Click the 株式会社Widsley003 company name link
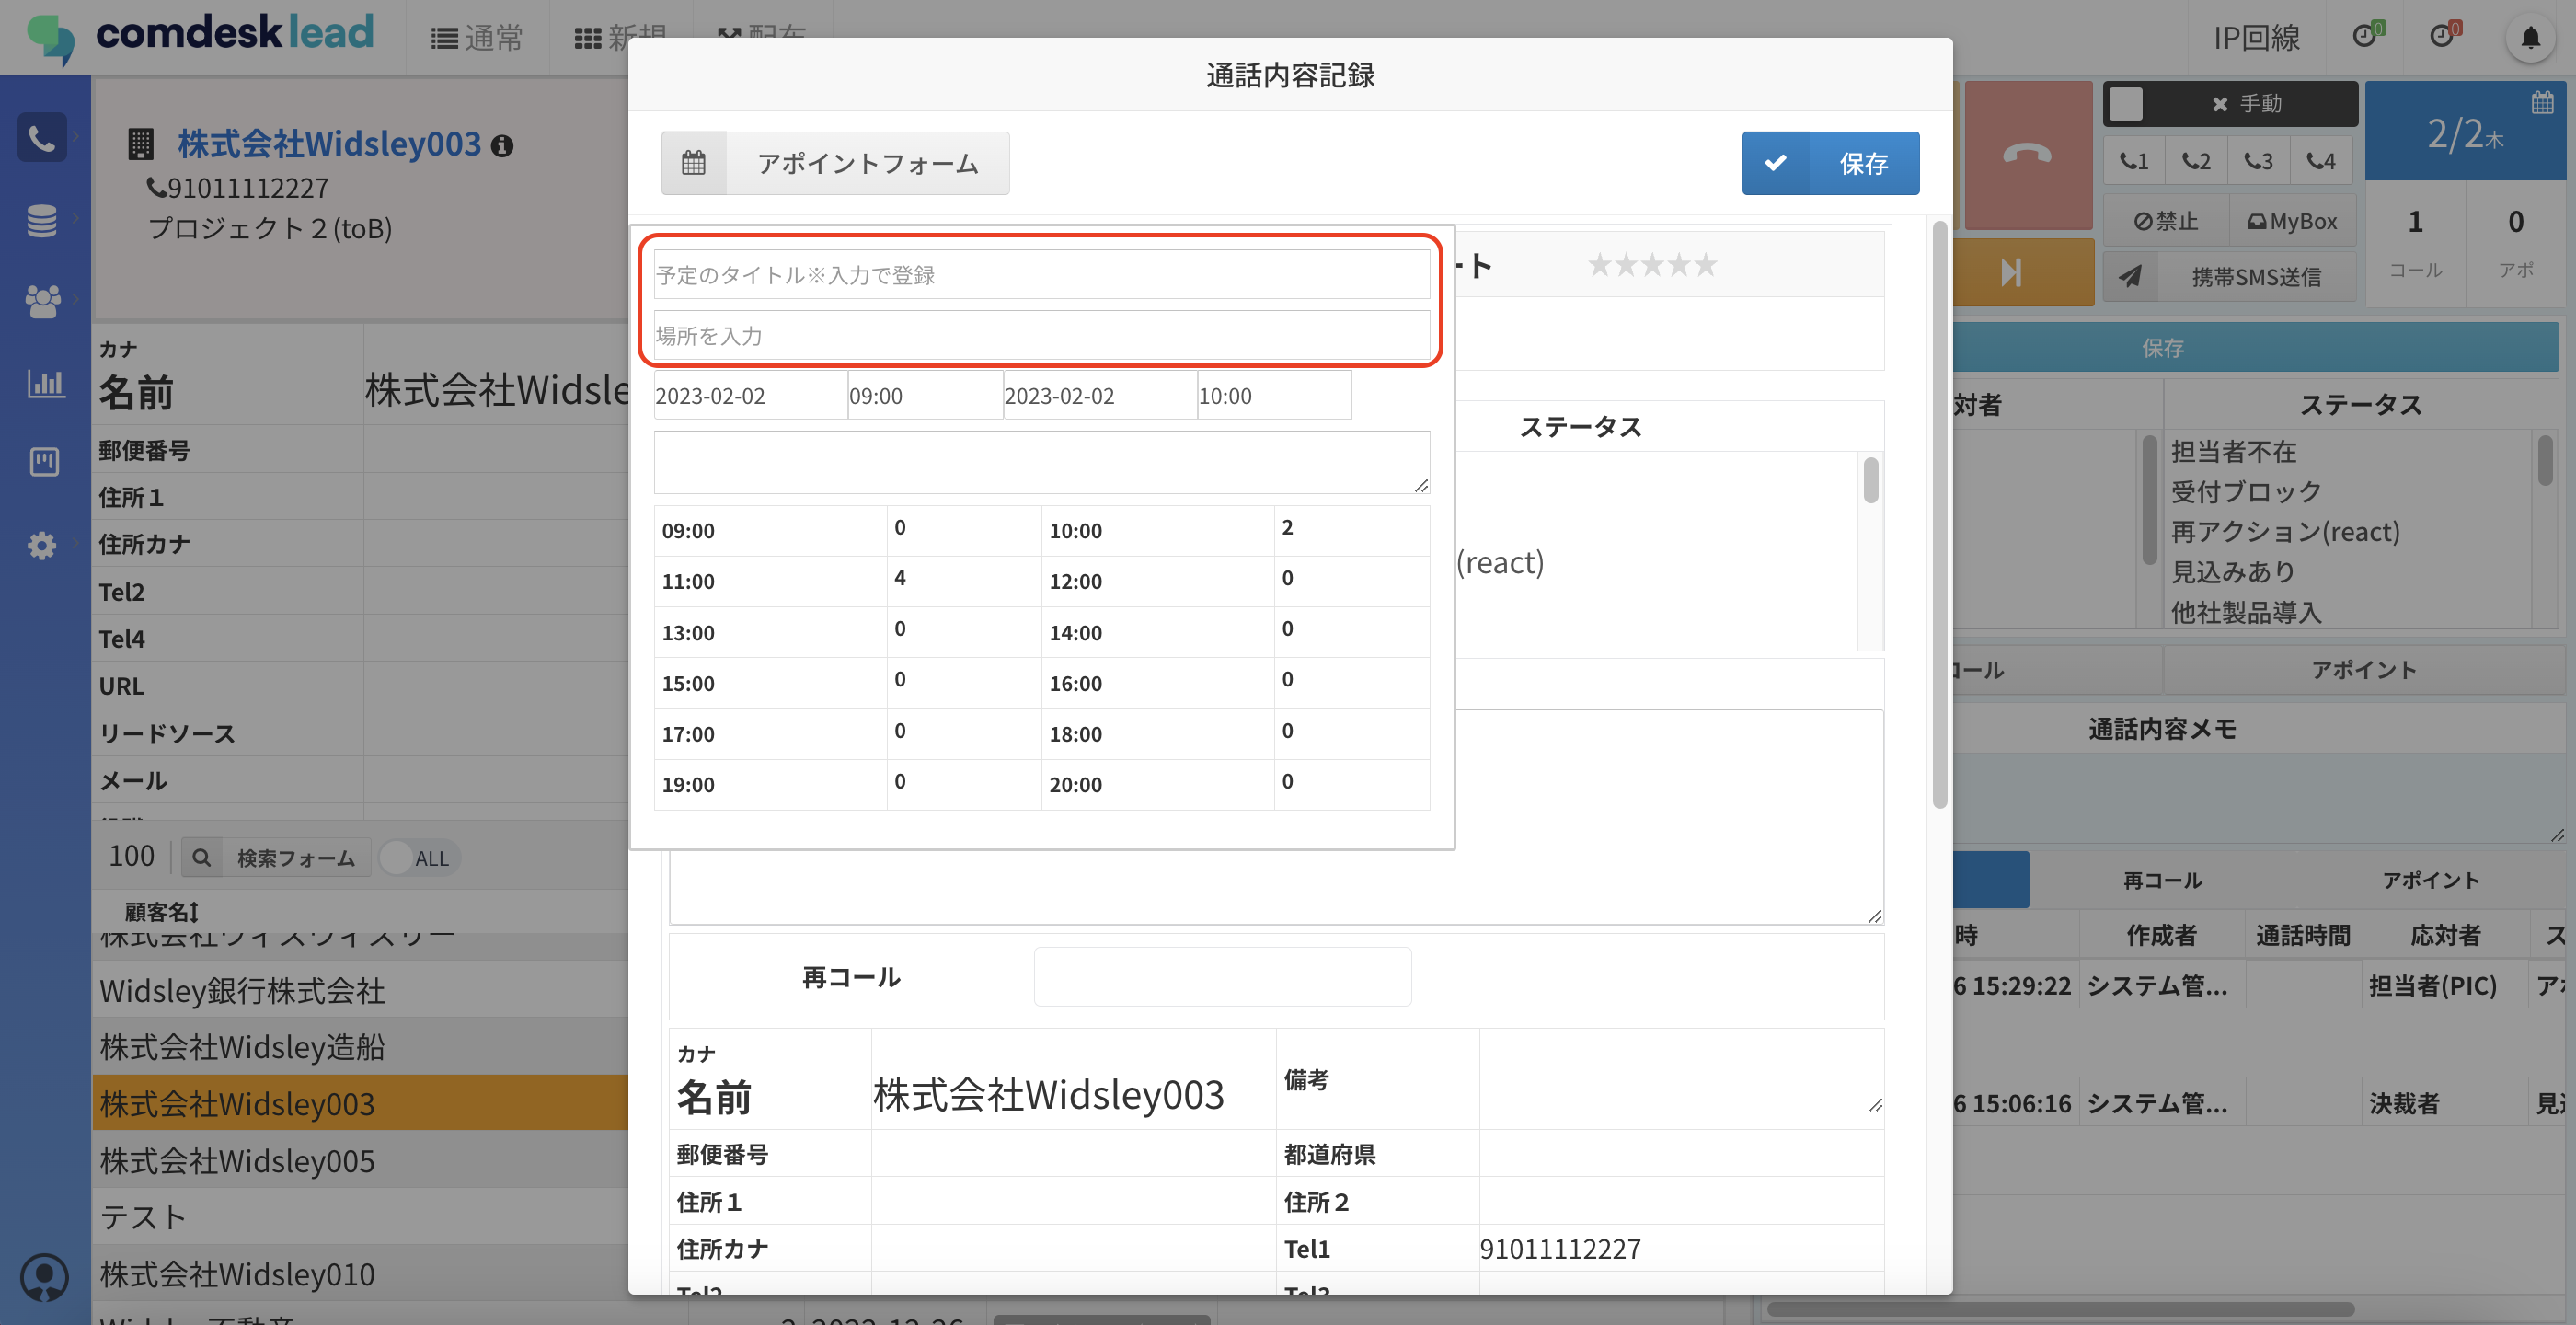Image resolution: width=2576 pixels, height=1325 pixels. pos(329,144)
